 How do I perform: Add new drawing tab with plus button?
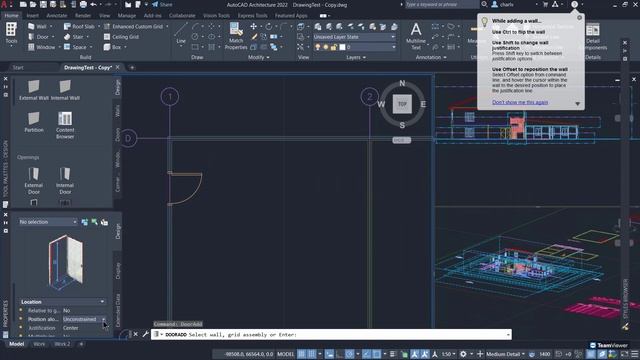click(x=132, y=67)
